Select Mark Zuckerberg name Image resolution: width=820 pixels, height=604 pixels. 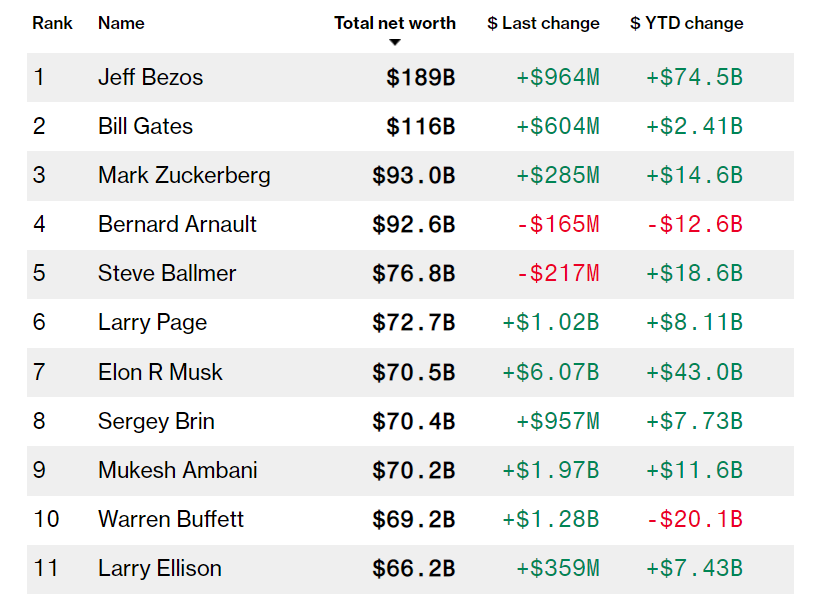184,175
